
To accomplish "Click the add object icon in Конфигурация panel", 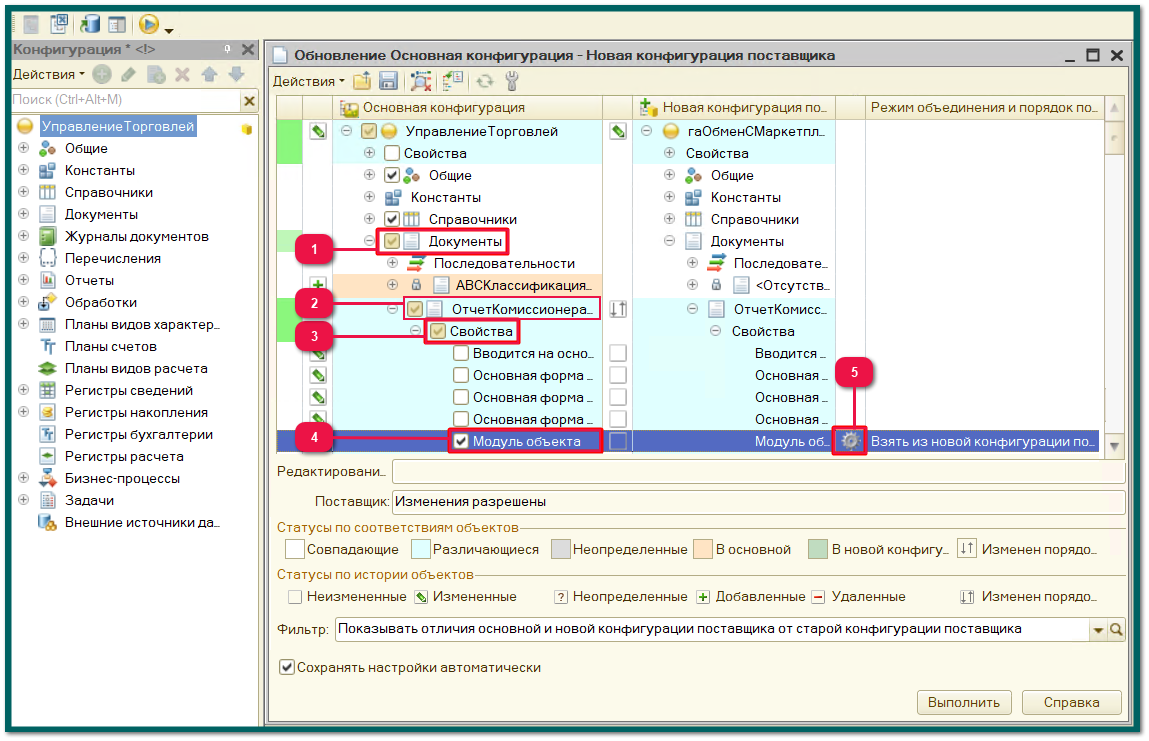I will tap(102, 74).
